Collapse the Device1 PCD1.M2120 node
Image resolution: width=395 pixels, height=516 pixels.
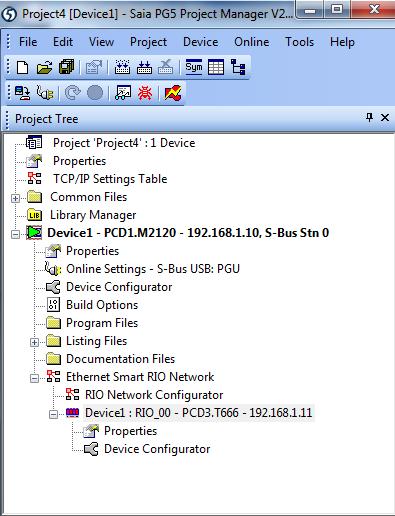(15, 234)
